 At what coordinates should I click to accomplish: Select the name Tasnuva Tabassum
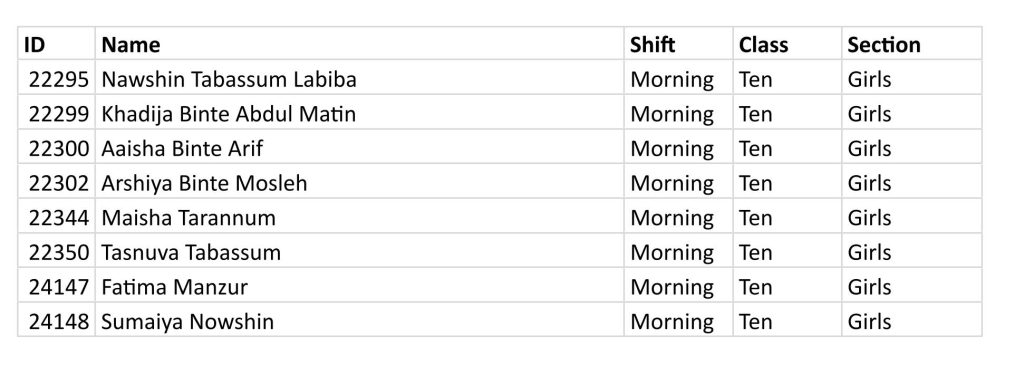point(191,252)
